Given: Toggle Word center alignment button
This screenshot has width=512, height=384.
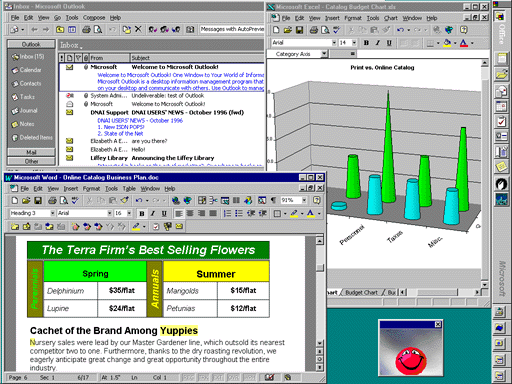Looking at the screenshot, I should 190,213.
